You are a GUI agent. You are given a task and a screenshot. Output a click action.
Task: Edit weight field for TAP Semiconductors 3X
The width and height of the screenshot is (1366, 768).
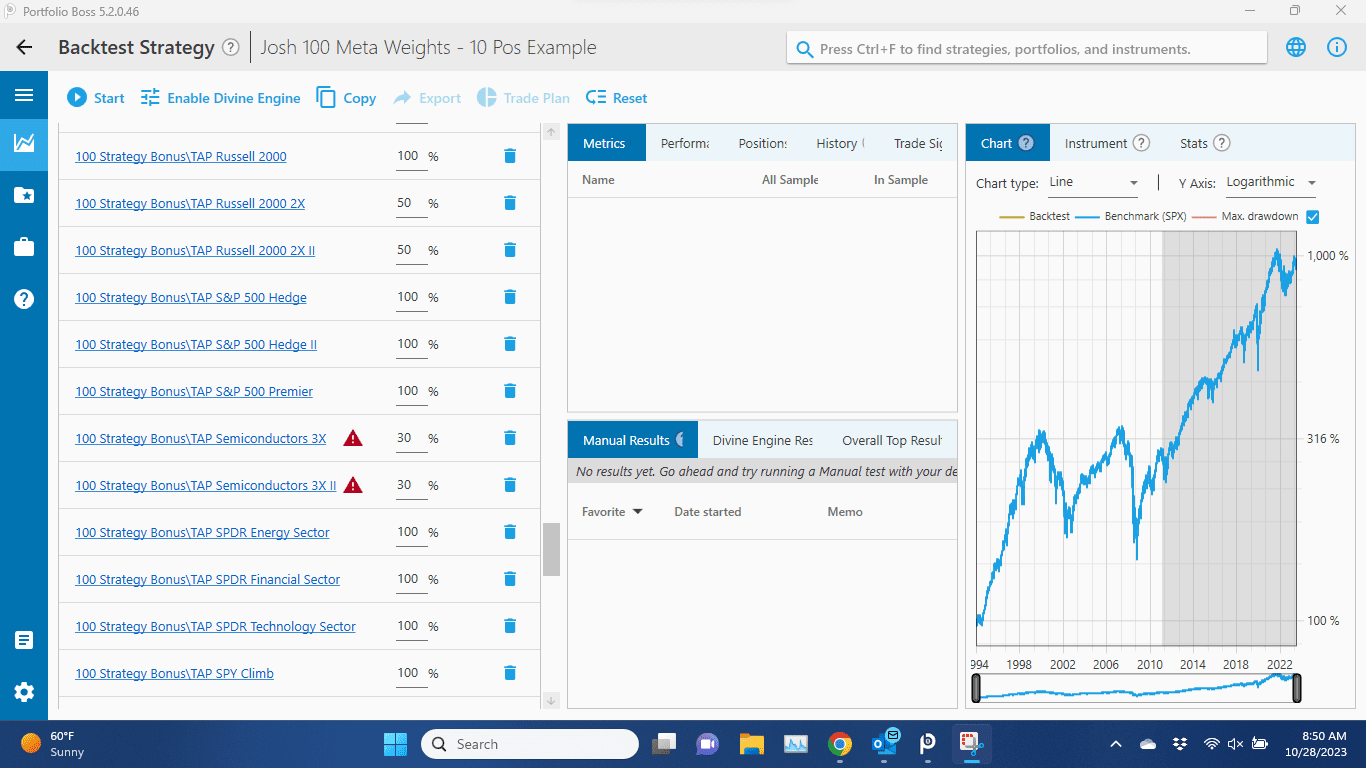click(411, 438)
